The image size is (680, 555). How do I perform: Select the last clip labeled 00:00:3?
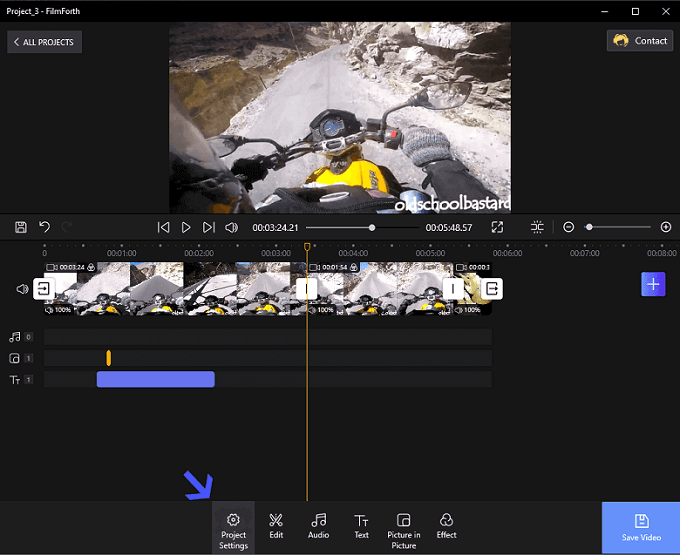pos(472,288)
